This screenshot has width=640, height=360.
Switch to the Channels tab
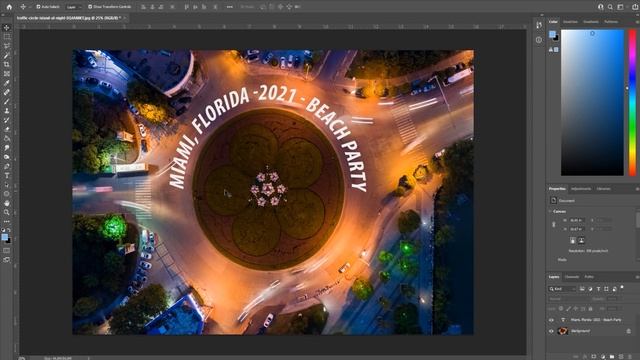click(x=572, y=277)
